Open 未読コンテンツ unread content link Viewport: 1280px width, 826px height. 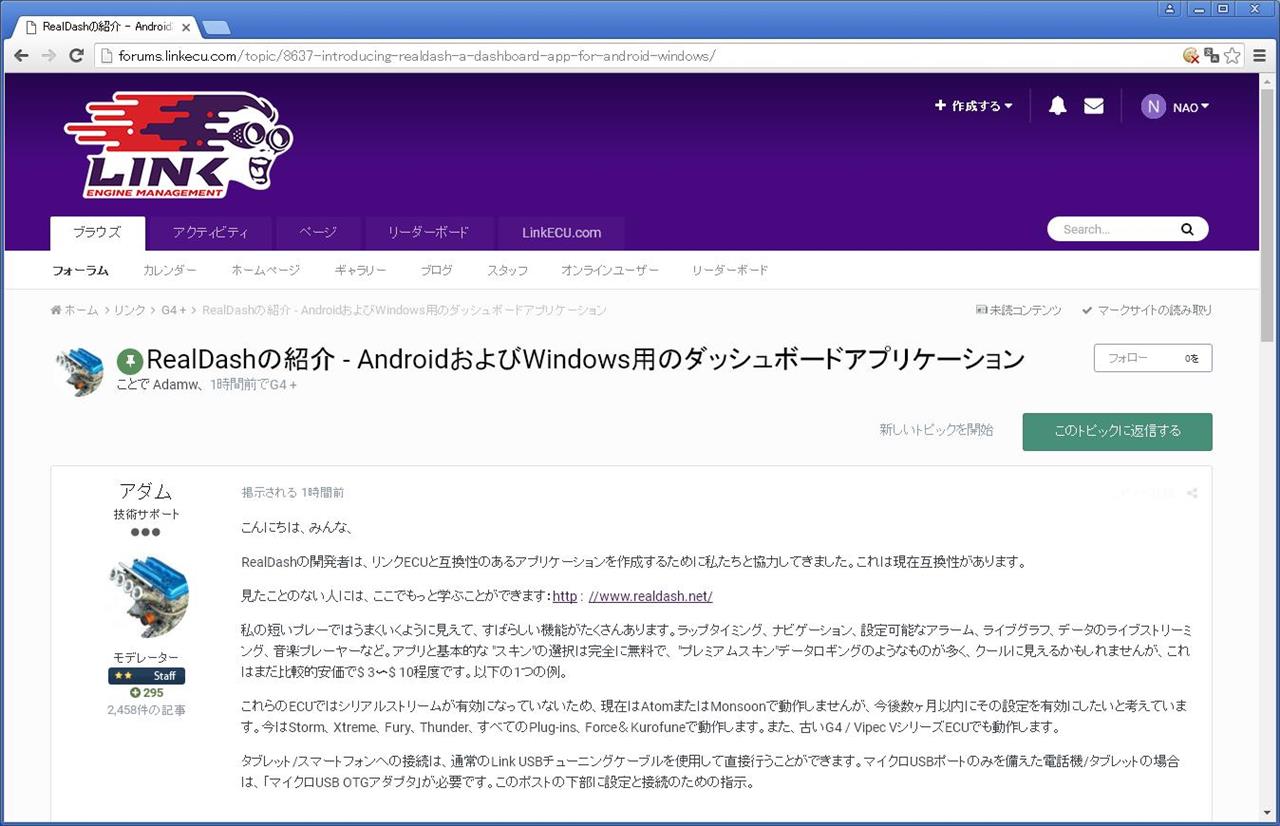click(1018, 310)
